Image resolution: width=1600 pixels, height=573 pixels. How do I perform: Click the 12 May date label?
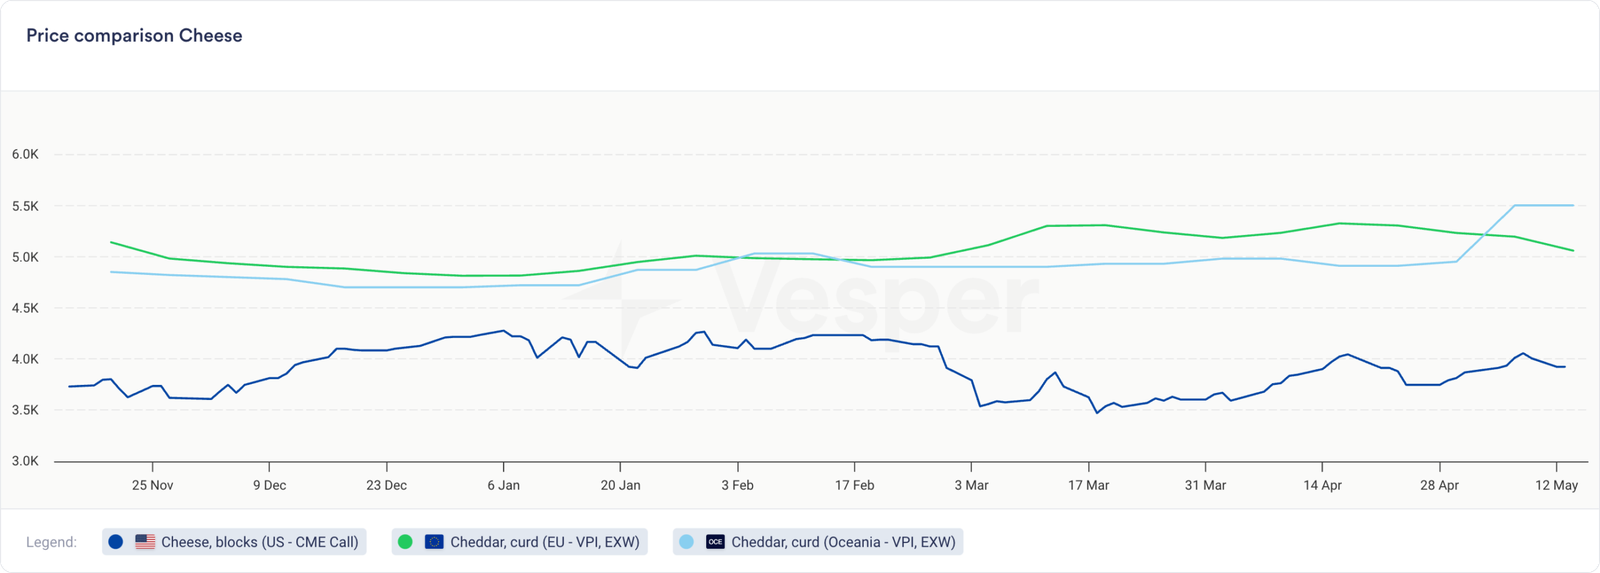(1556, 485)
